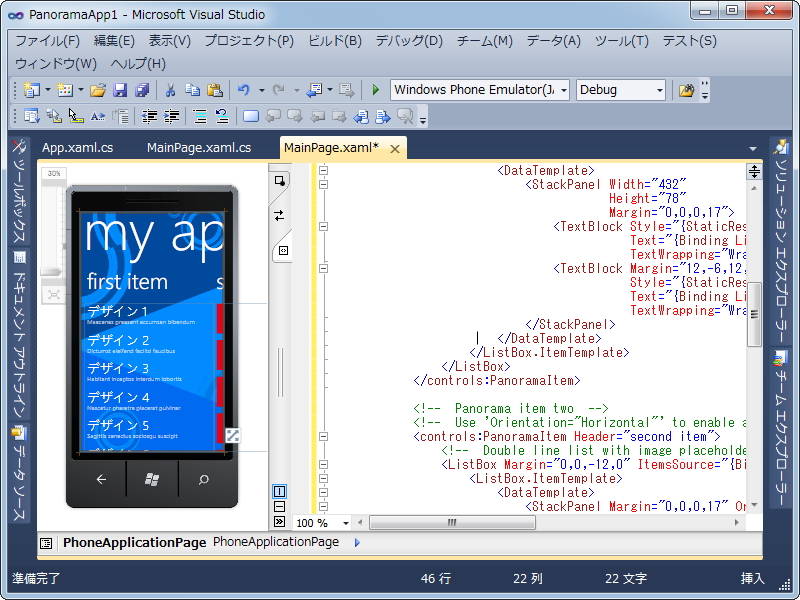Switch to vertical split view button
Screen dimensions: 800x600
[x=279, y=491]
